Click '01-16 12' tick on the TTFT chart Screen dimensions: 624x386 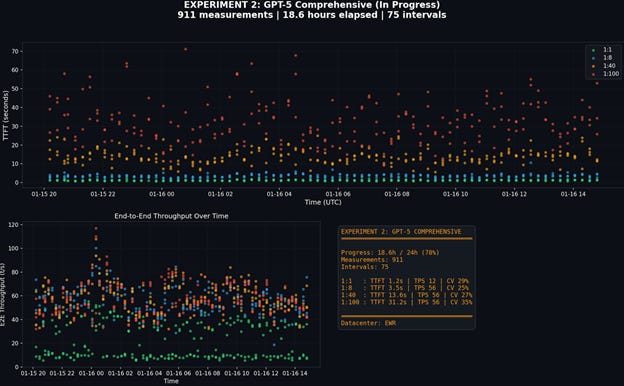(x=514, y=194)
